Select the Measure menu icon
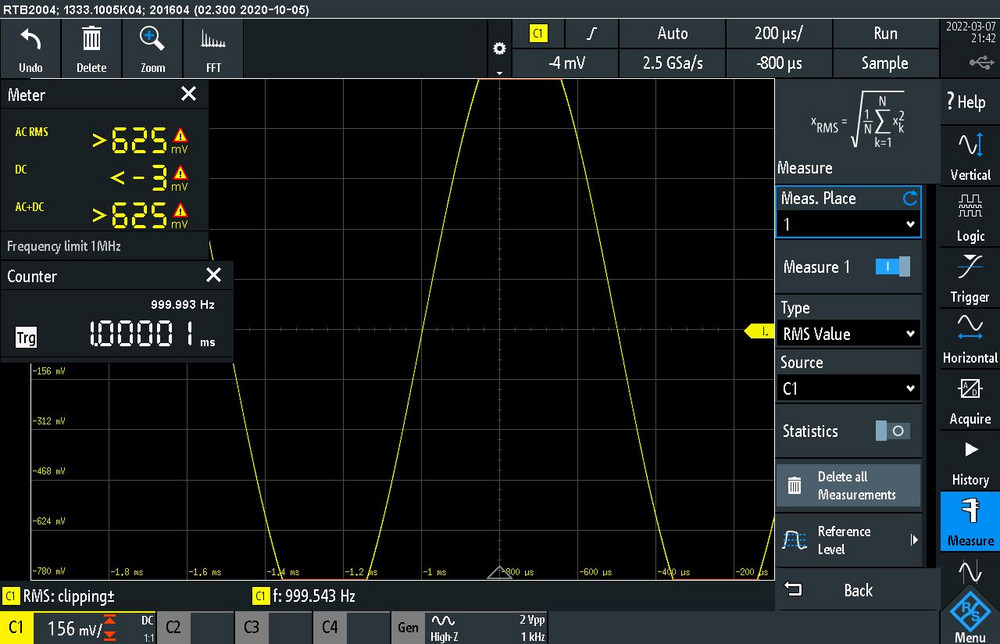Image resolution: width=1000 pixels, height=644 pixels. point(969,522)
